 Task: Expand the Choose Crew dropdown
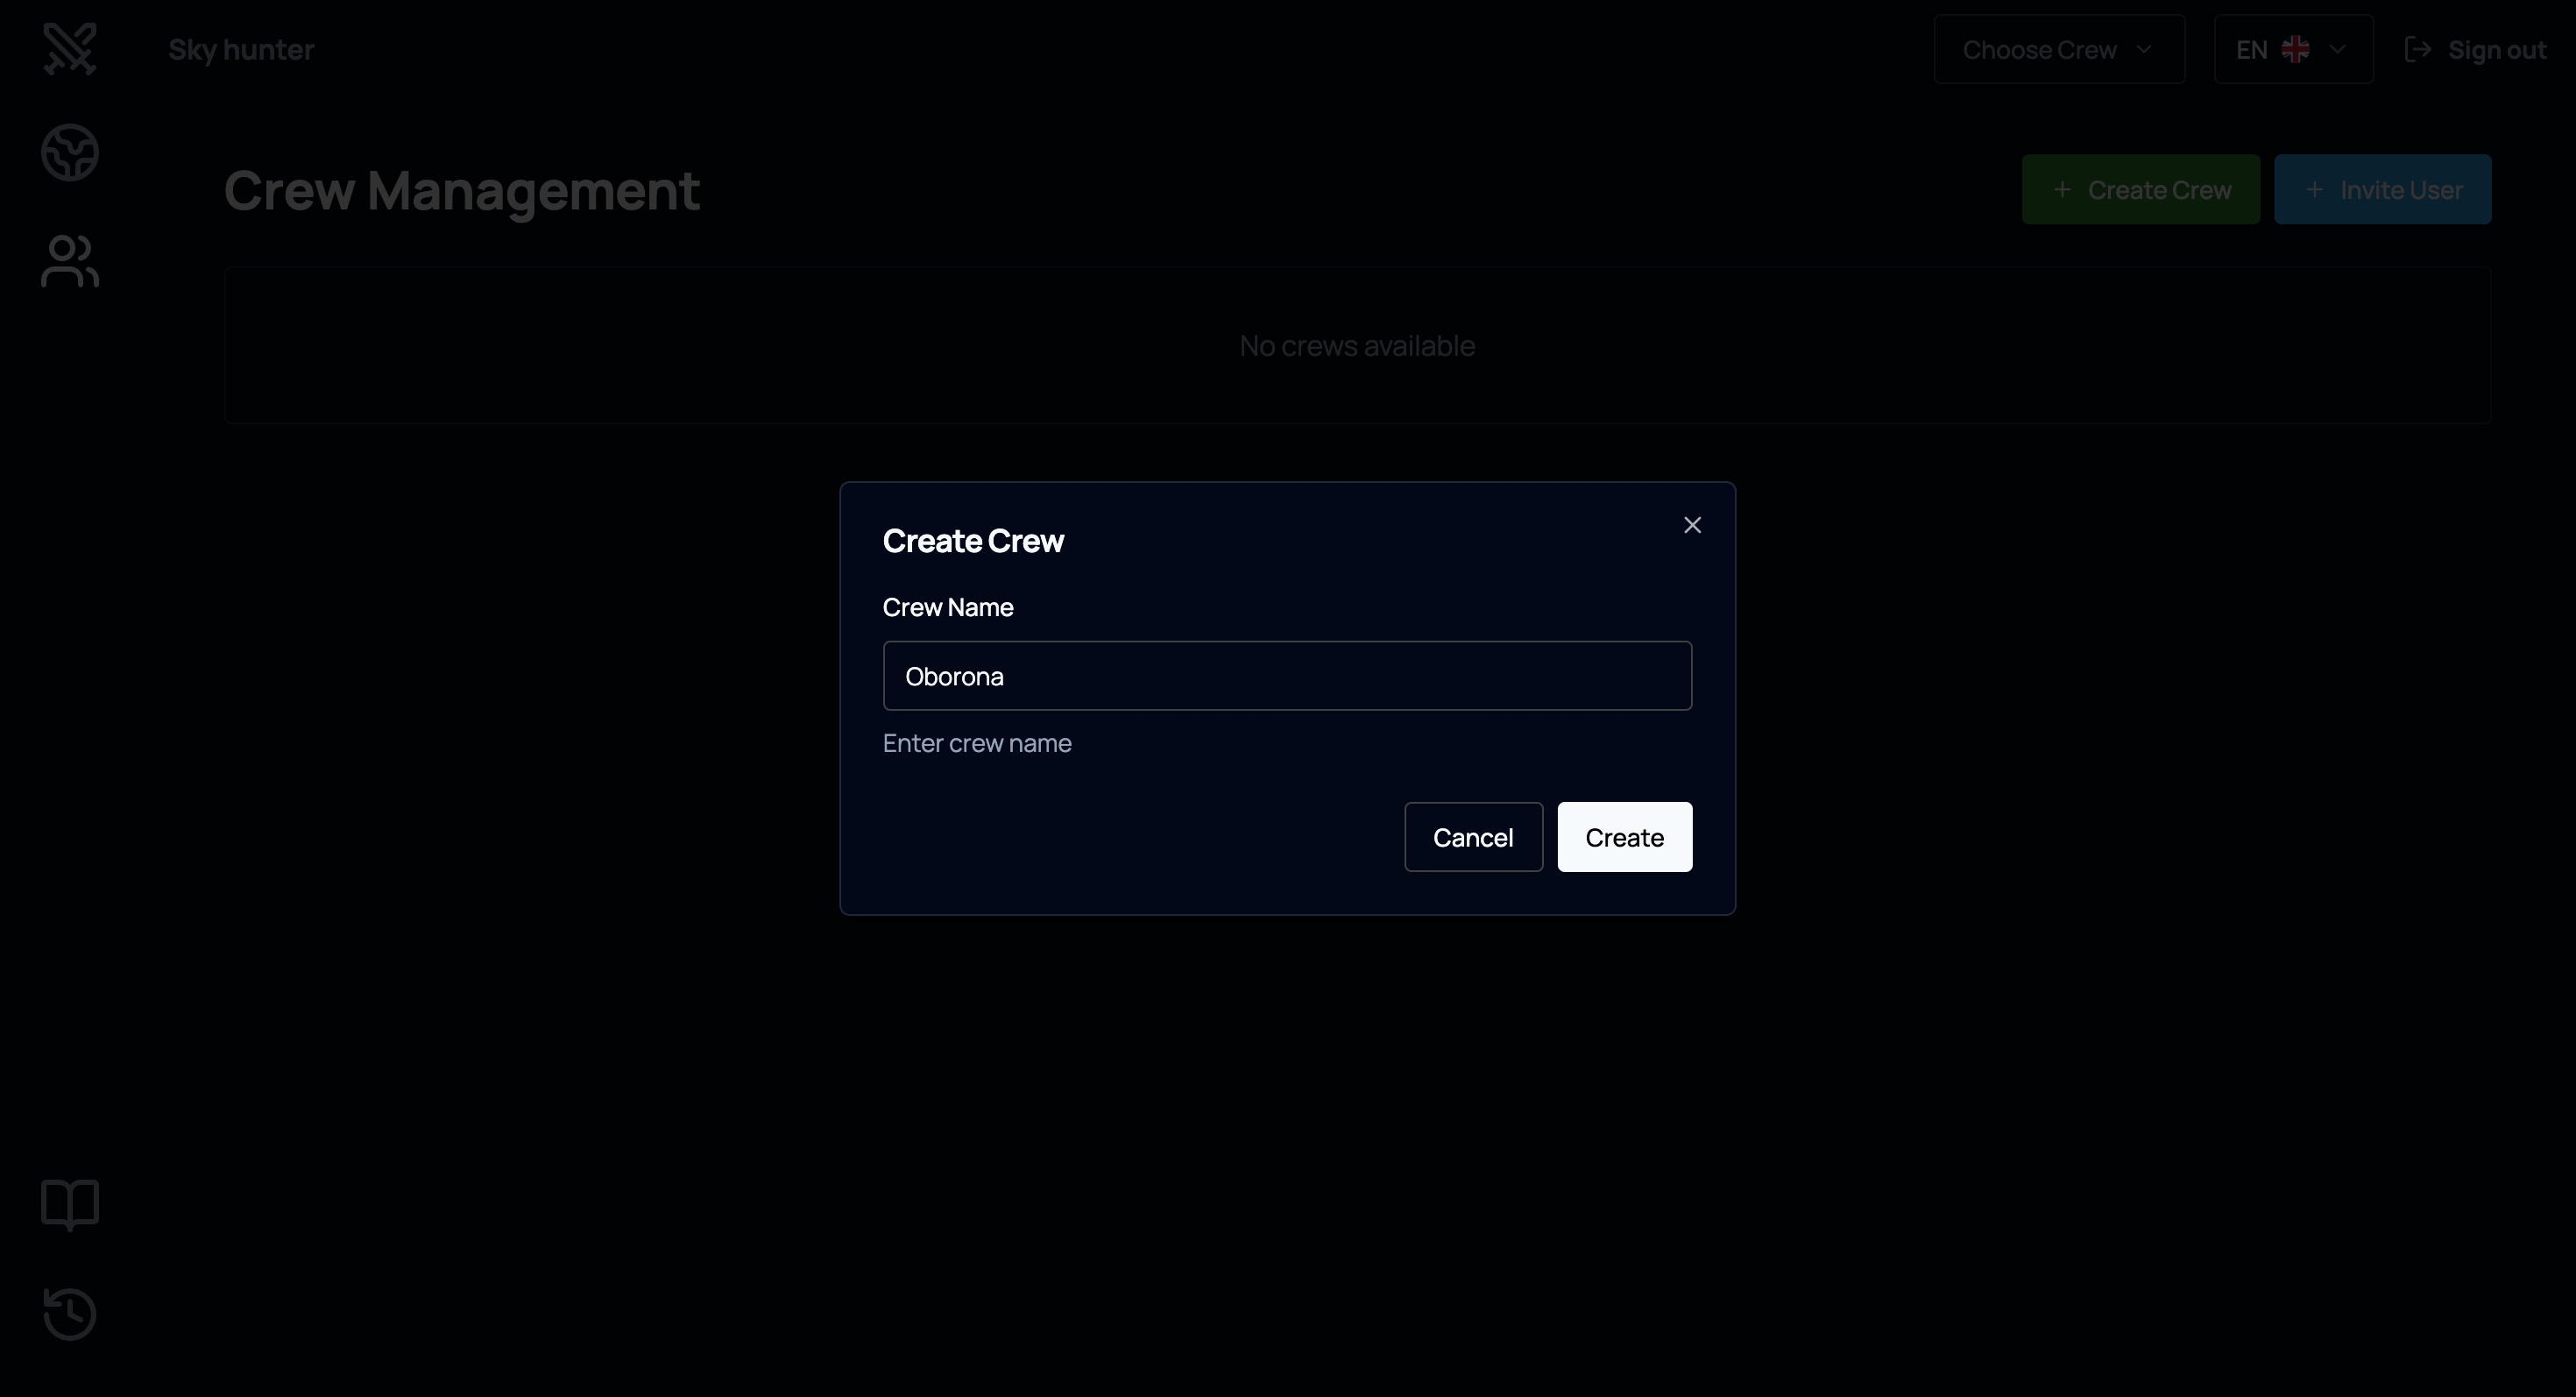[x=2058, y=50]
